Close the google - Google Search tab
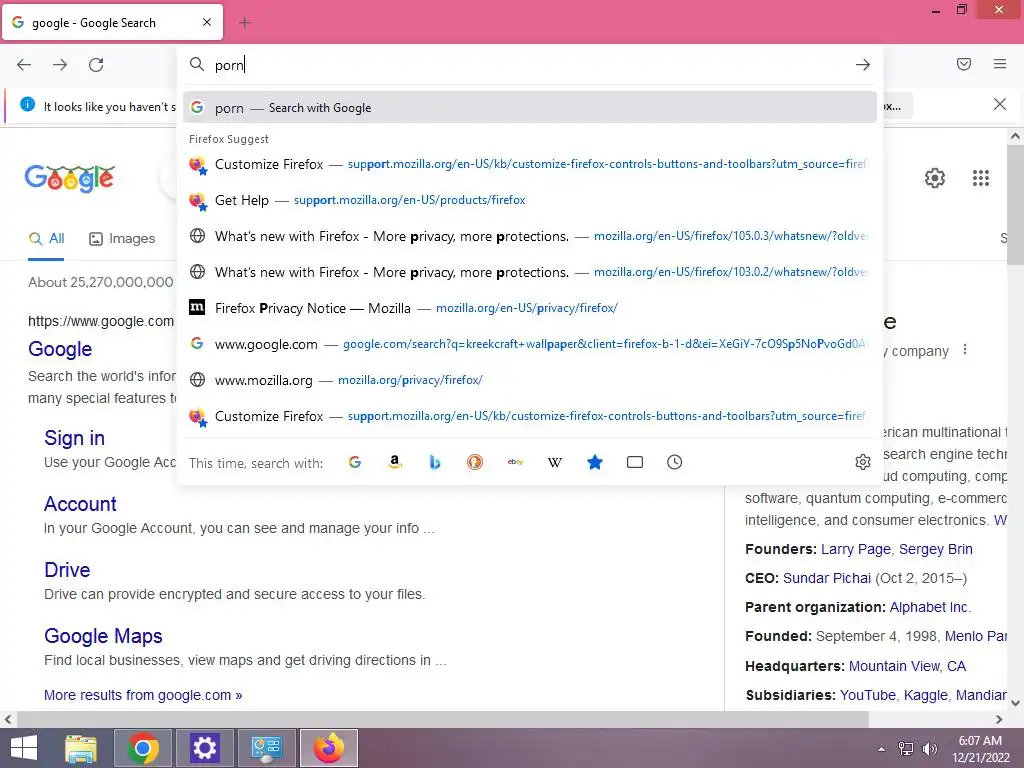Viewport: 1024px width, 768px height. click(207, 22)
